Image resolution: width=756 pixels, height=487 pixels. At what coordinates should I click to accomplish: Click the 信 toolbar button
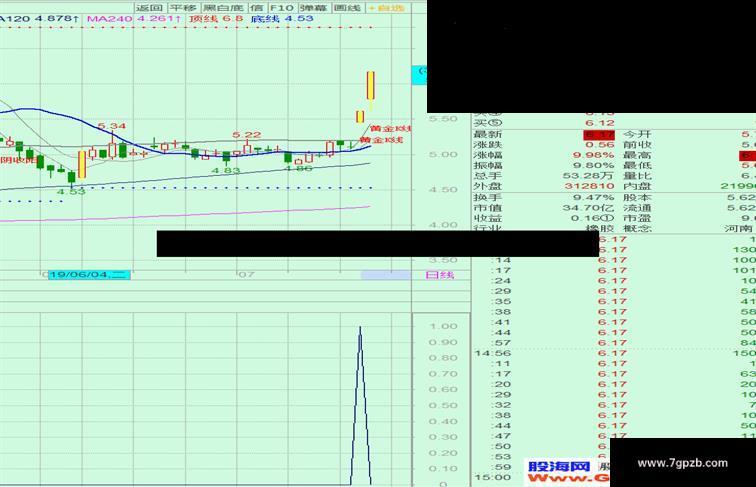(x=256, y=8)
